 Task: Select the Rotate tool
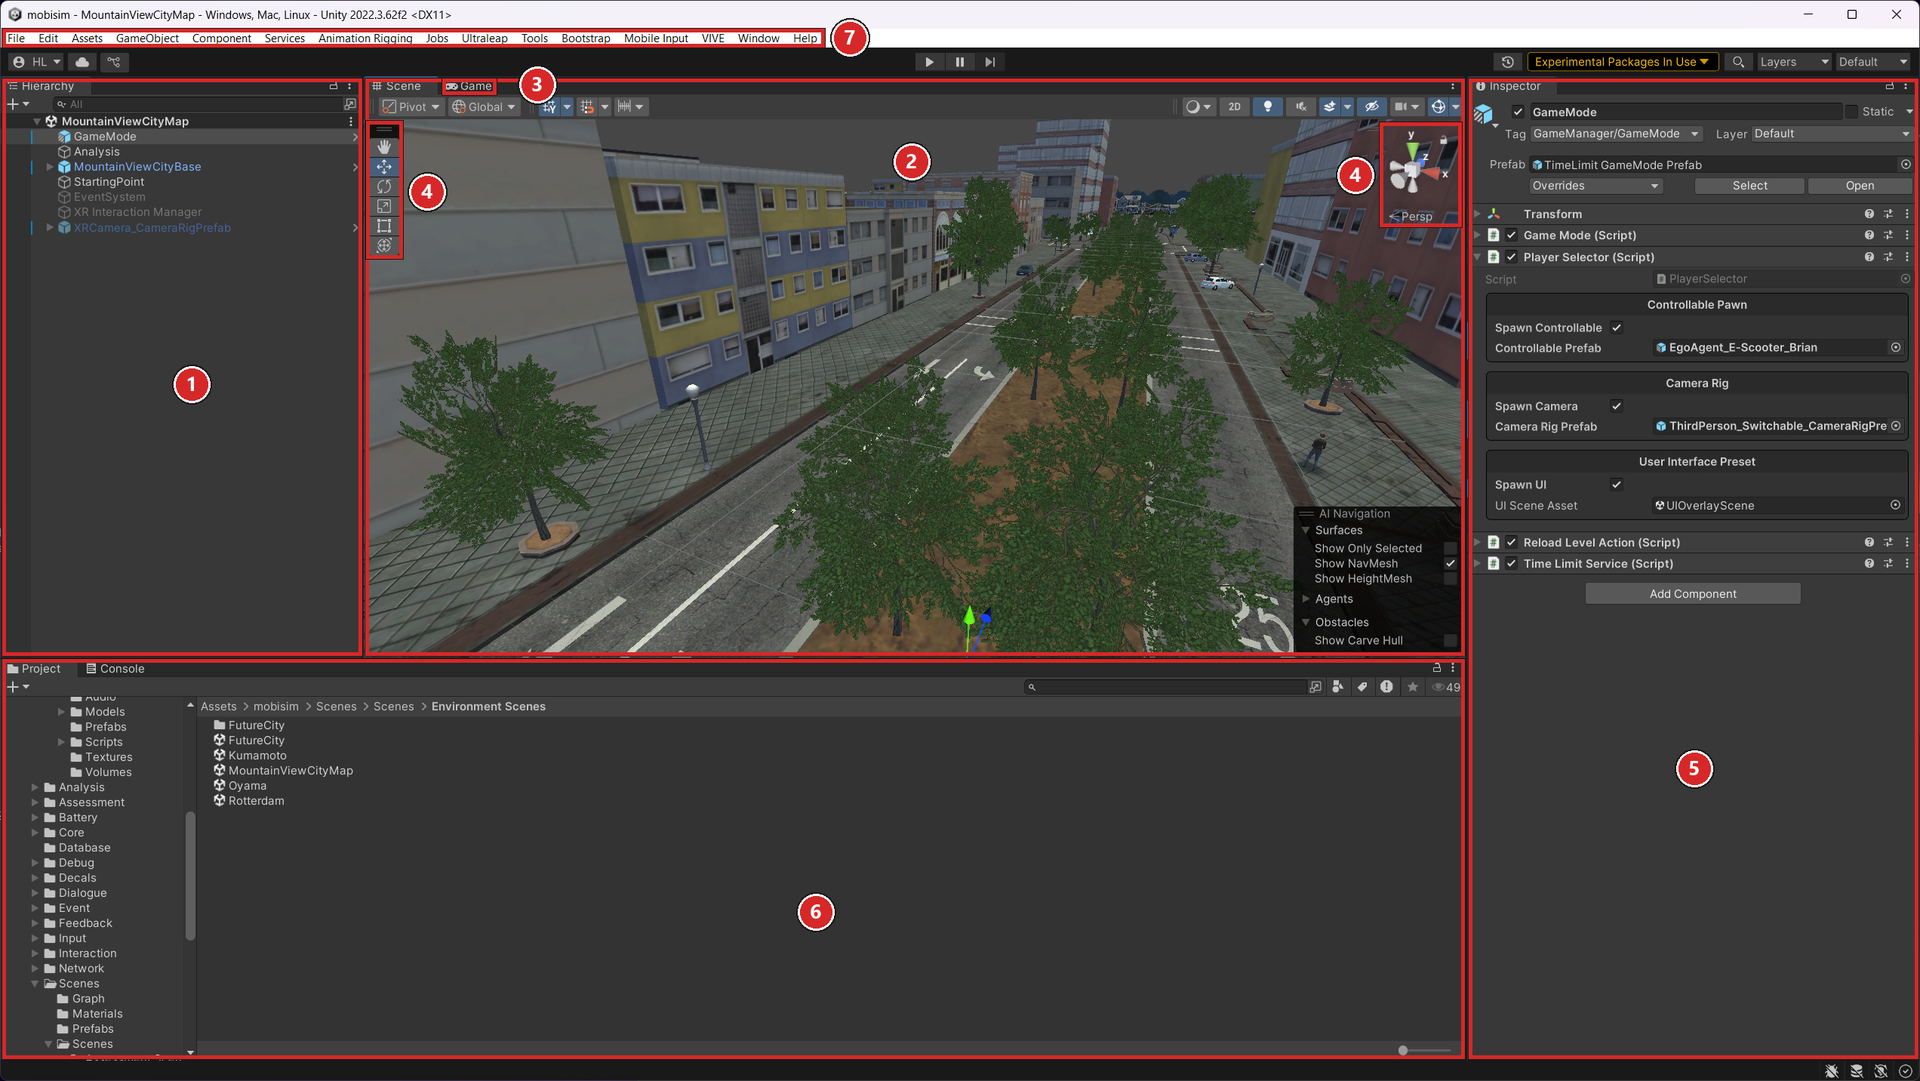(384, 187)
